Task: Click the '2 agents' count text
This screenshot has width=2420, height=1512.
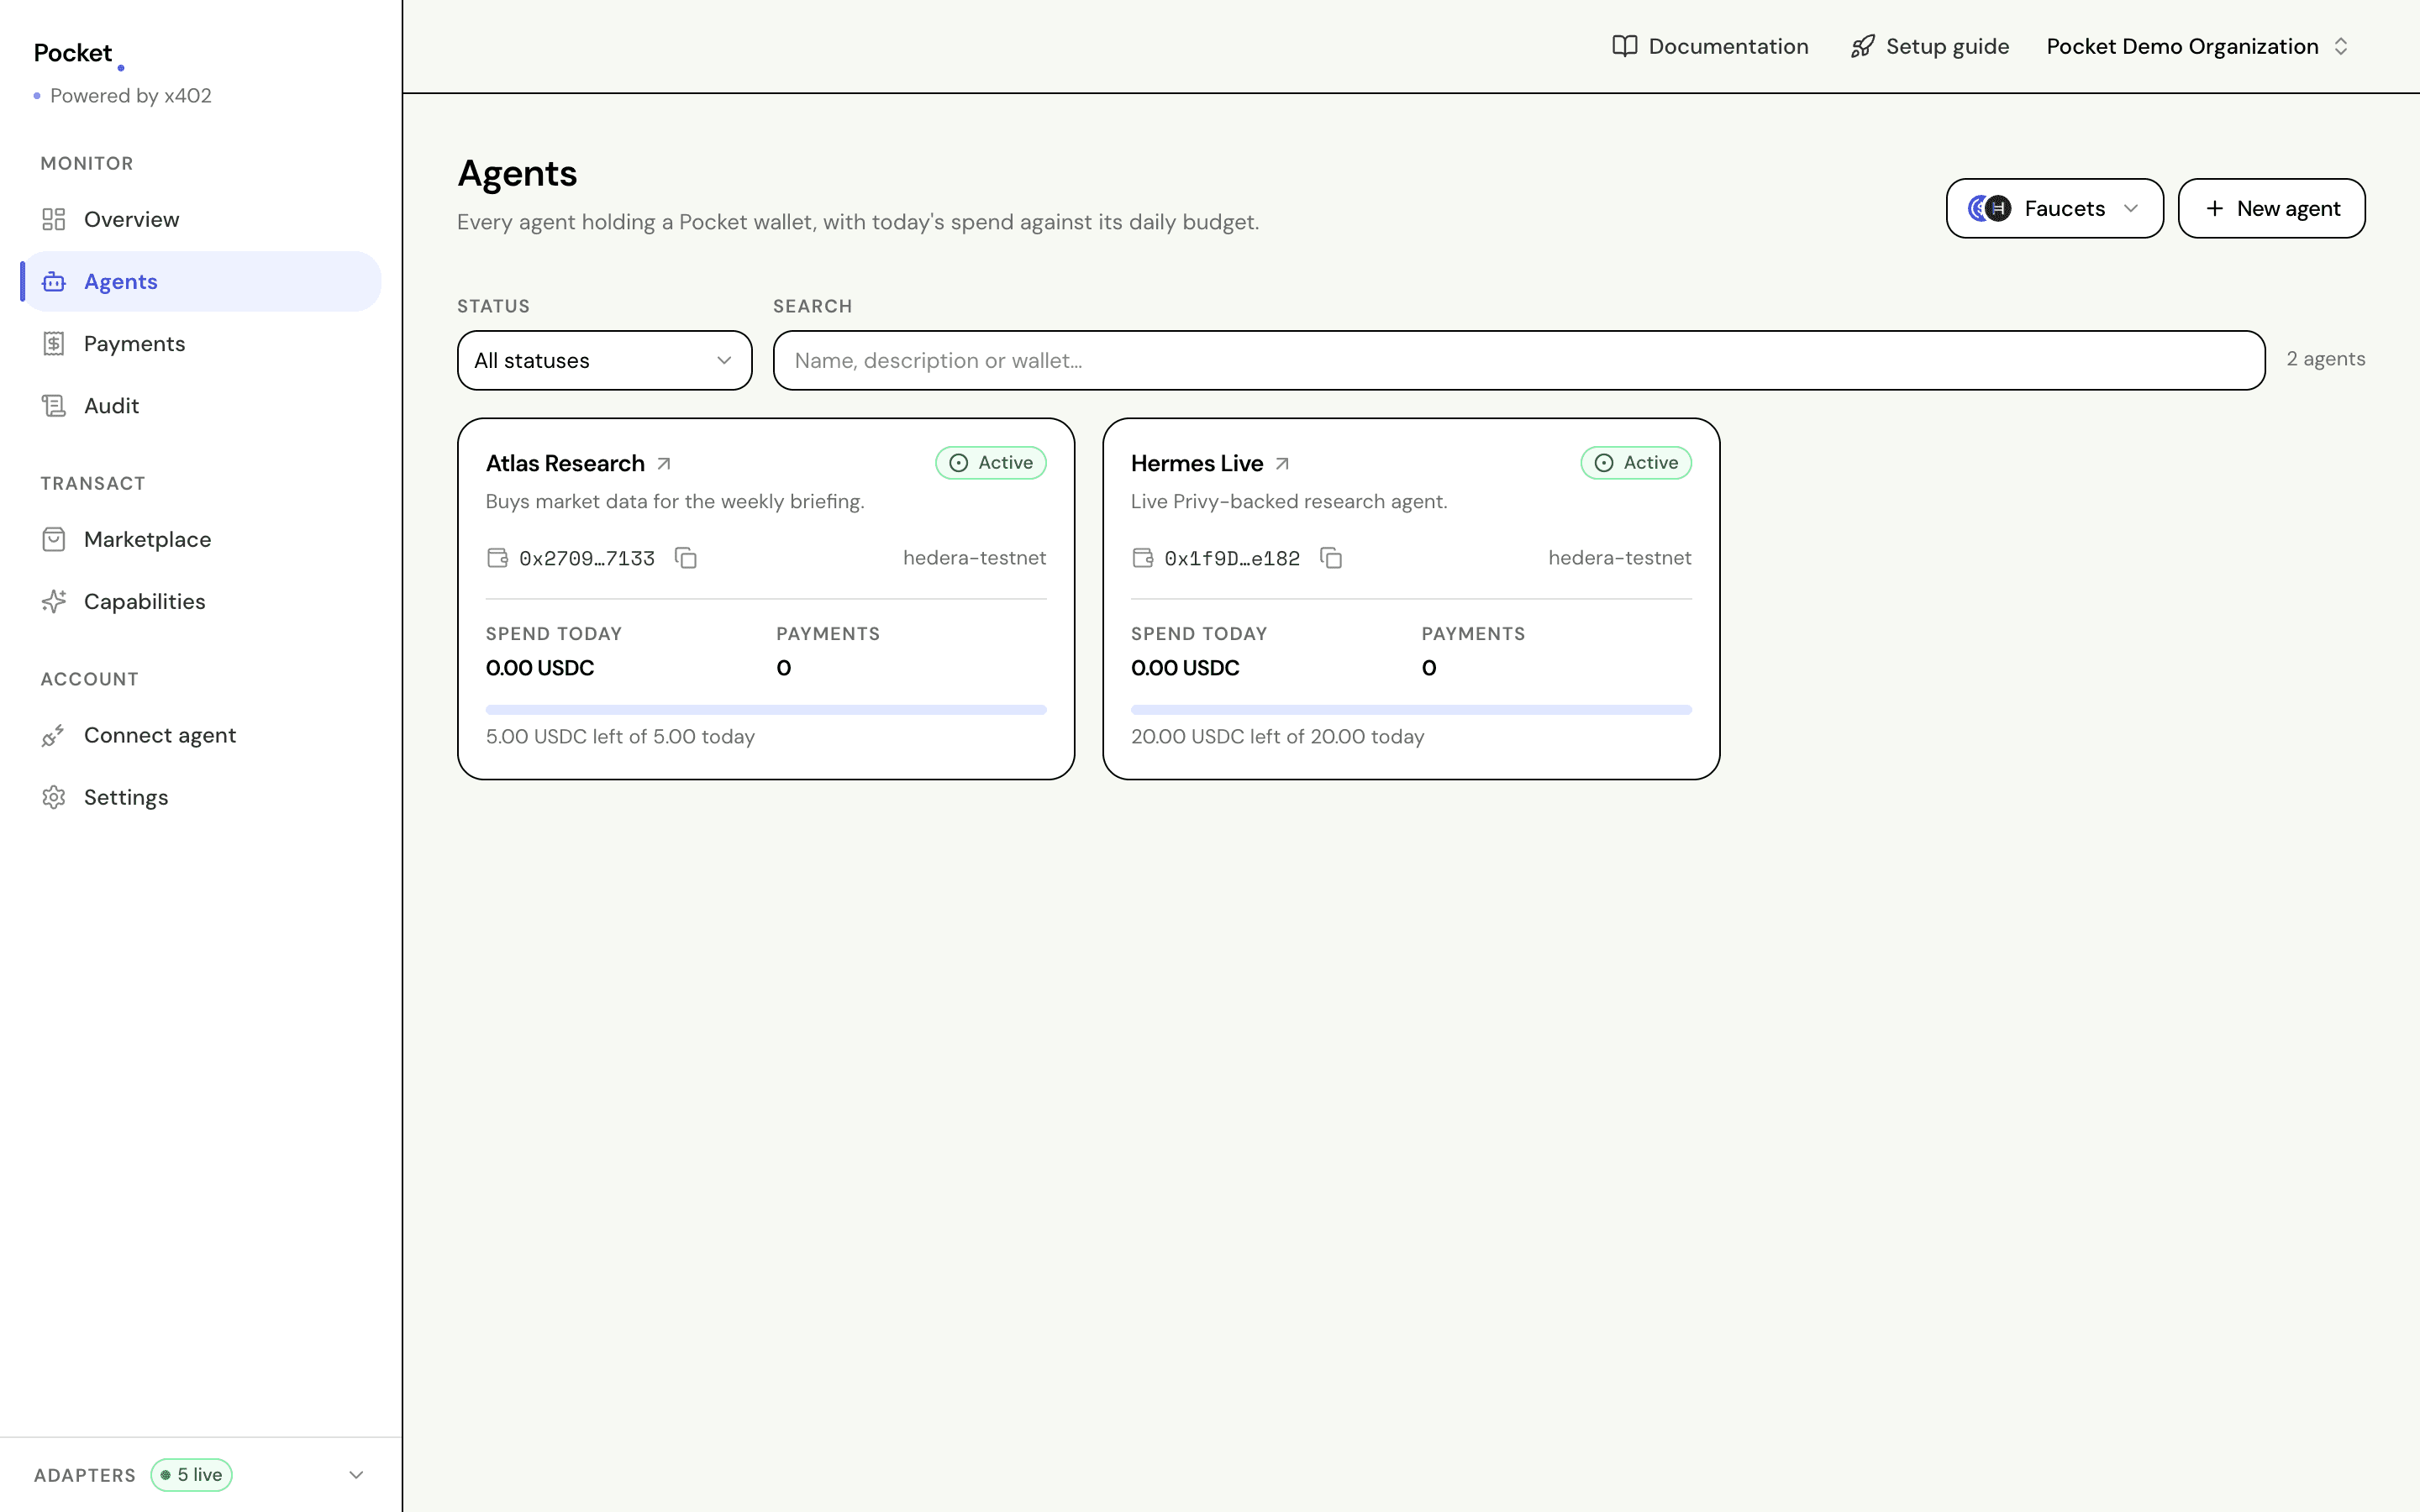Action: (x=2325, y=359)
